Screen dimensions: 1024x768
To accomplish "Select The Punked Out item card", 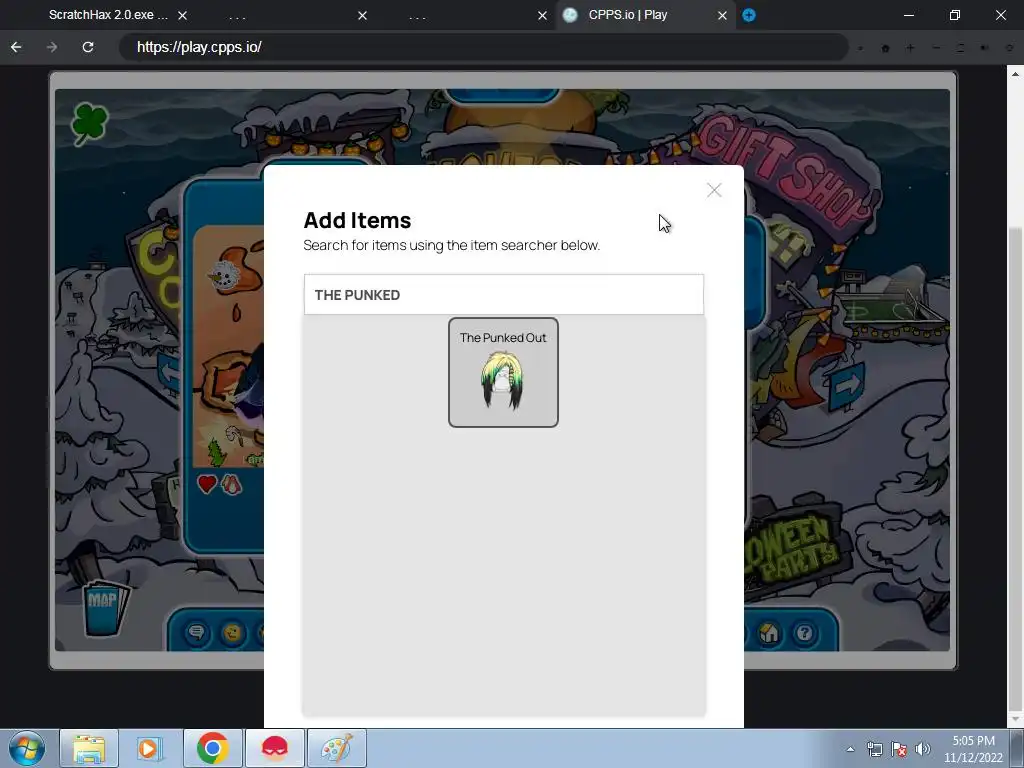I will pyautogui.click(x=503, y=372).
